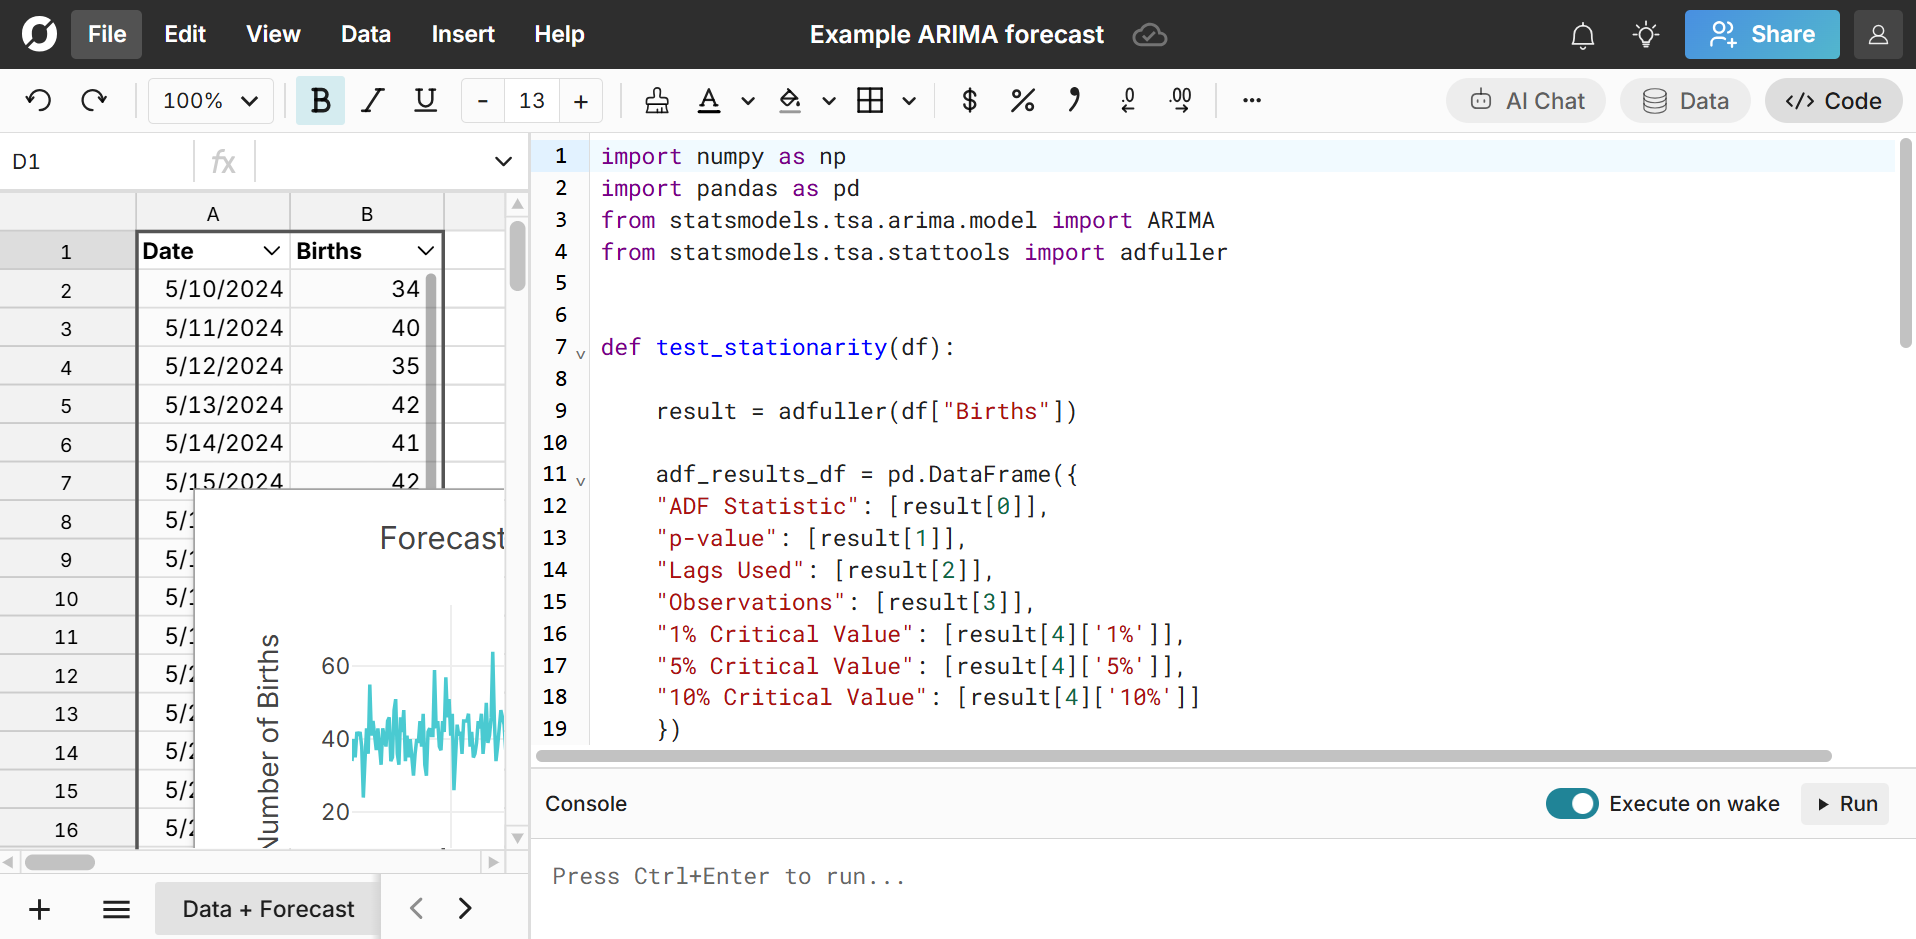This screenshot has height=939, width=1916.
Task: Click the redo arrow icon
Action: point(94,100)
